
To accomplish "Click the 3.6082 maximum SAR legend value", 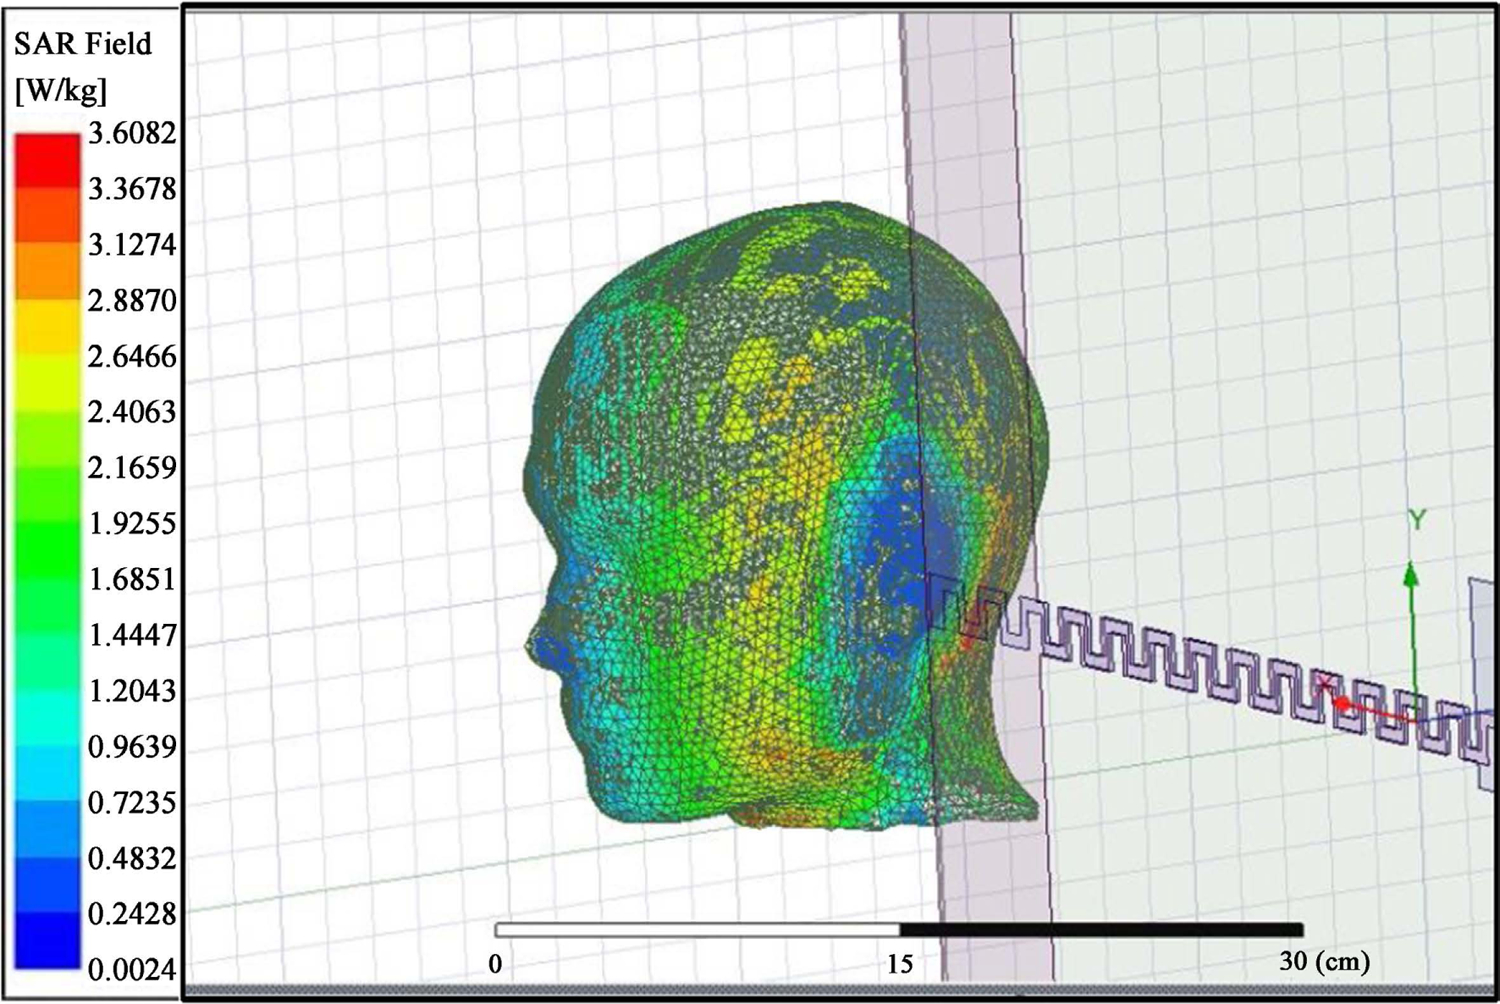I will (132, 133).
